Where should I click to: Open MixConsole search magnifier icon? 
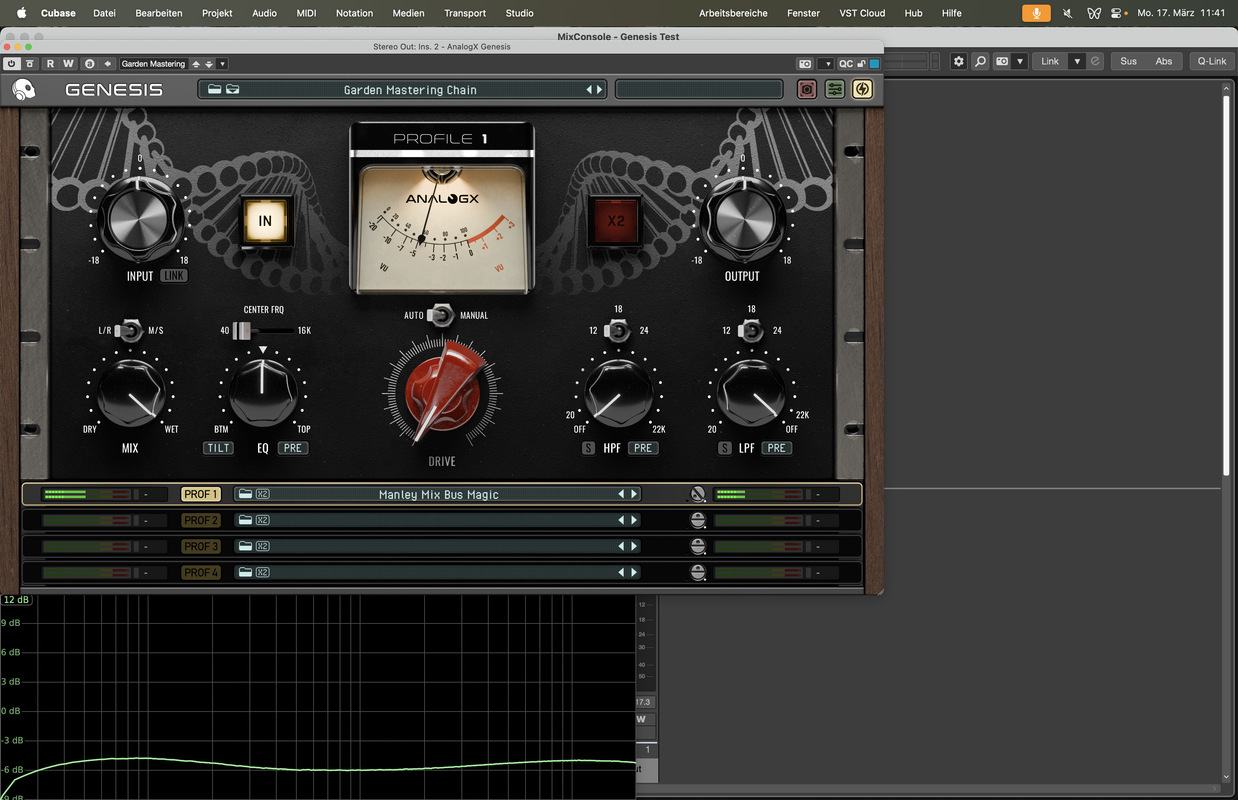point(980,61)
